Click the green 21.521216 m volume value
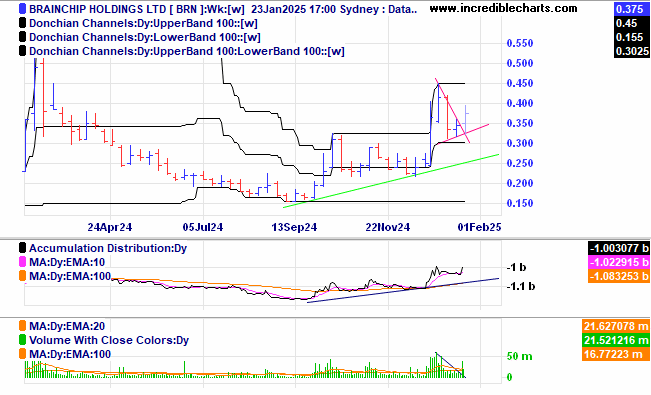Screen dimensions: 651x395 click(616, 340)
